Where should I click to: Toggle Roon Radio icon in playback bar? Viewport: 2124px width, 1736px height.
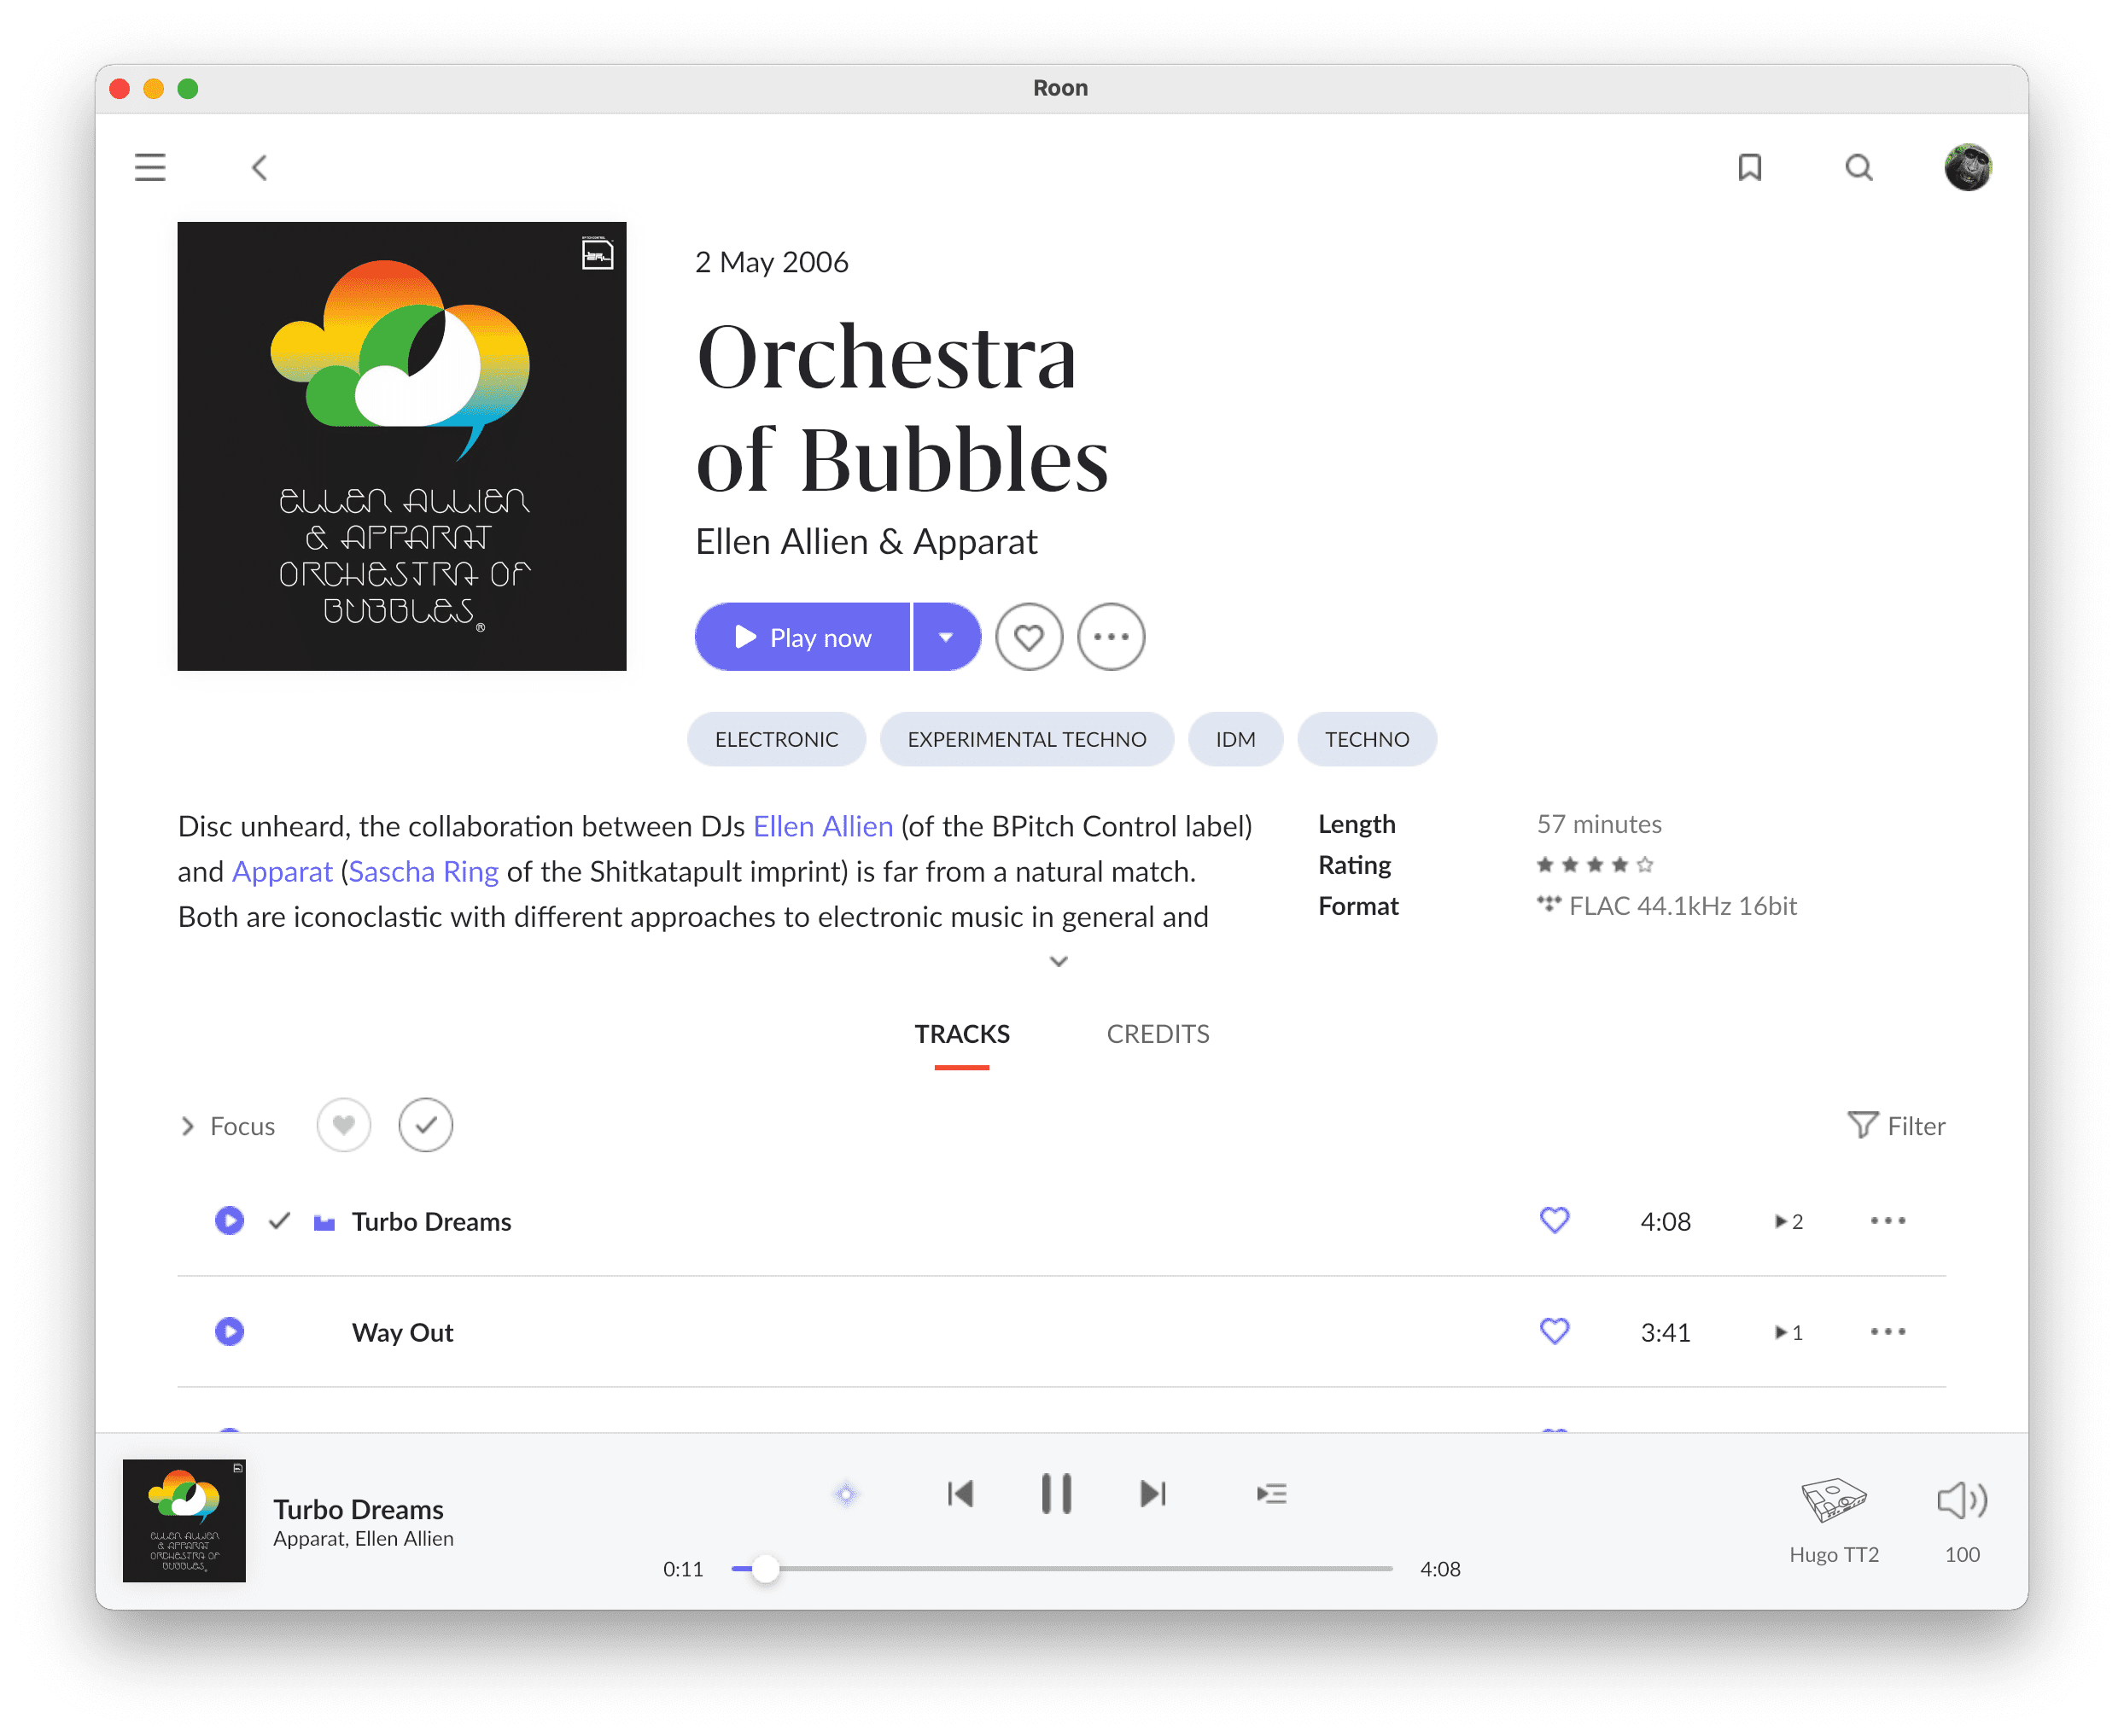(x=846, y=1493)
